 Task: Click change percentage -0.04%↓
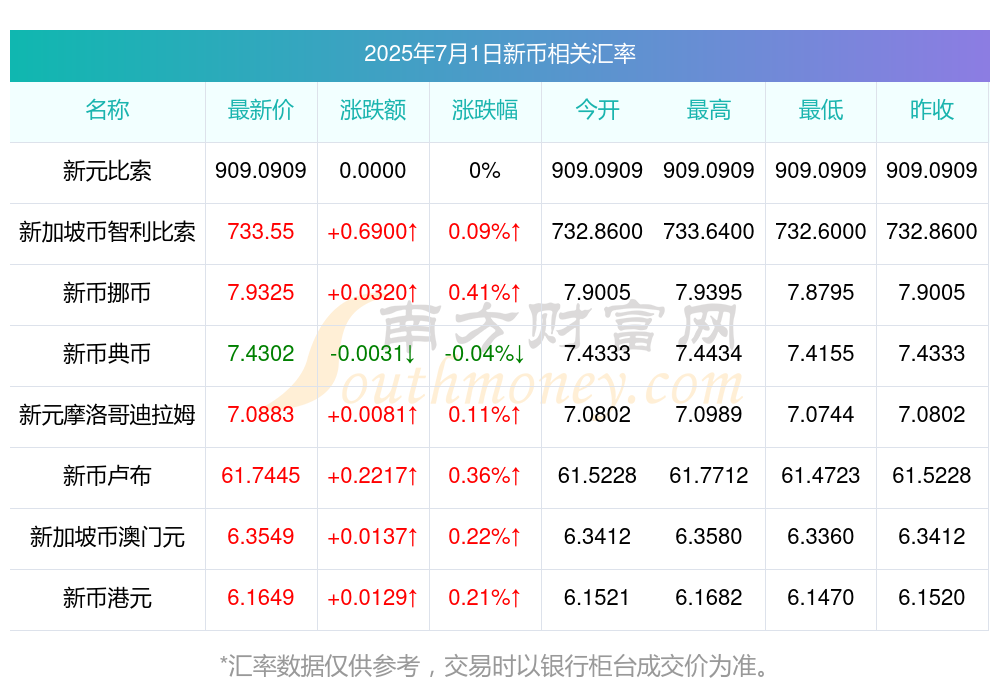tap(485, 353)
